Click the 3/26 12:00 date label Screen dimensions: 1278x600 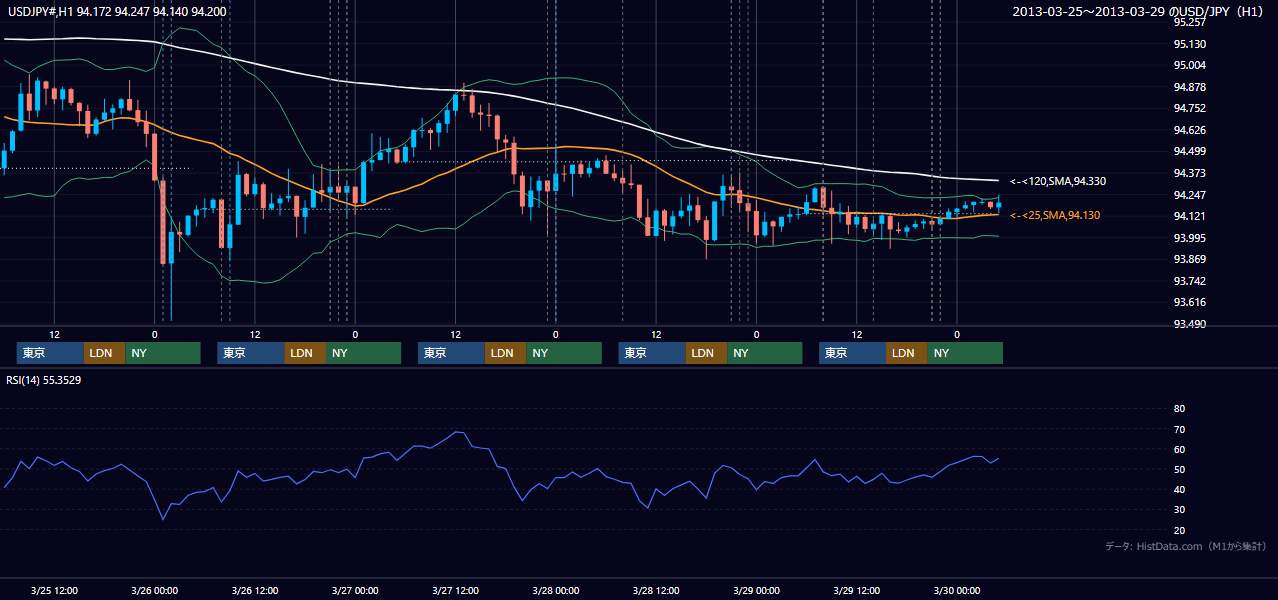[255, 590]
